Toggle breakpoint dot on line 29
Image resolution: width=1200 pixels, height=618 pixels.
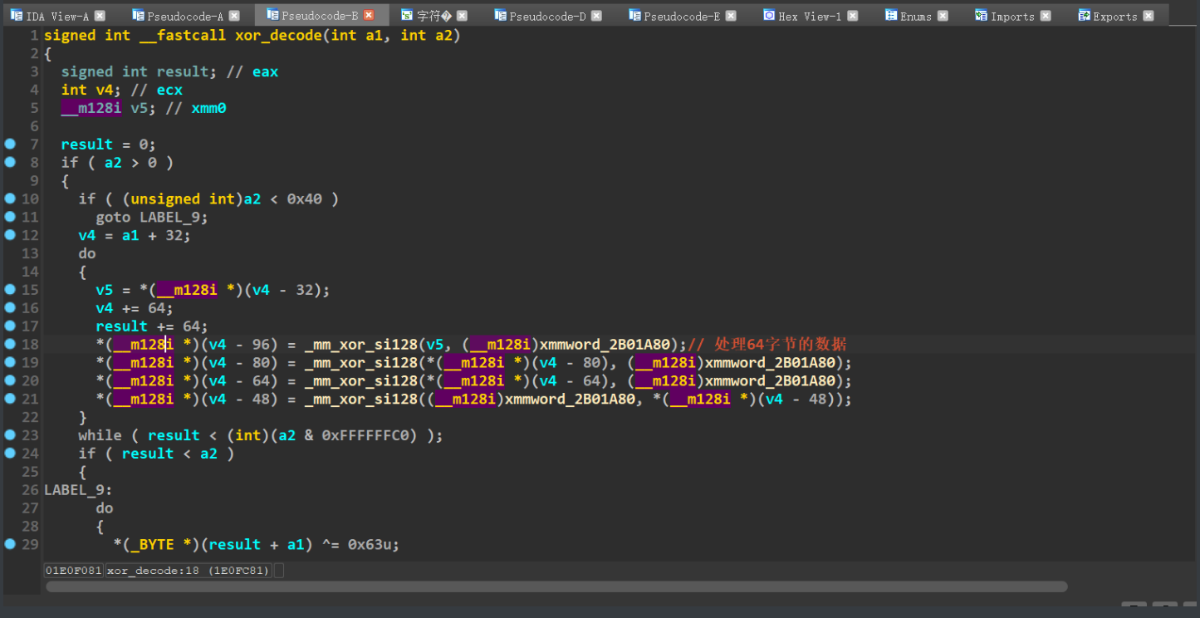click(x=10, y=544)
